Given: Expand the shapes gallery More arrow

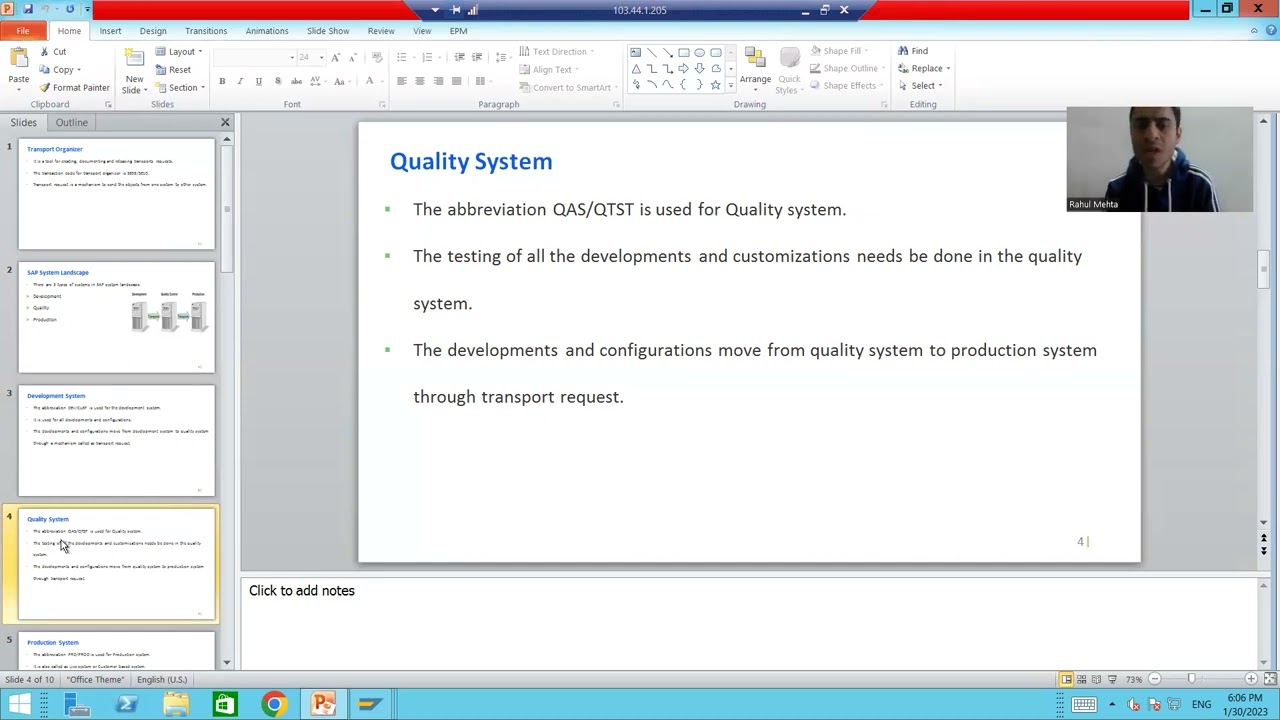Looking at the screenshot, I should 731,86.
